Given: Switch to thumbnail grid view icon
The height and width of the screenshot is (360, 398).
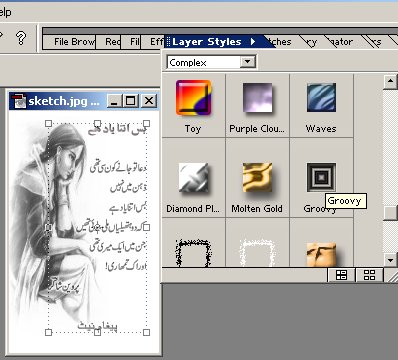Looking at the screenshot, I should [369, 275].
